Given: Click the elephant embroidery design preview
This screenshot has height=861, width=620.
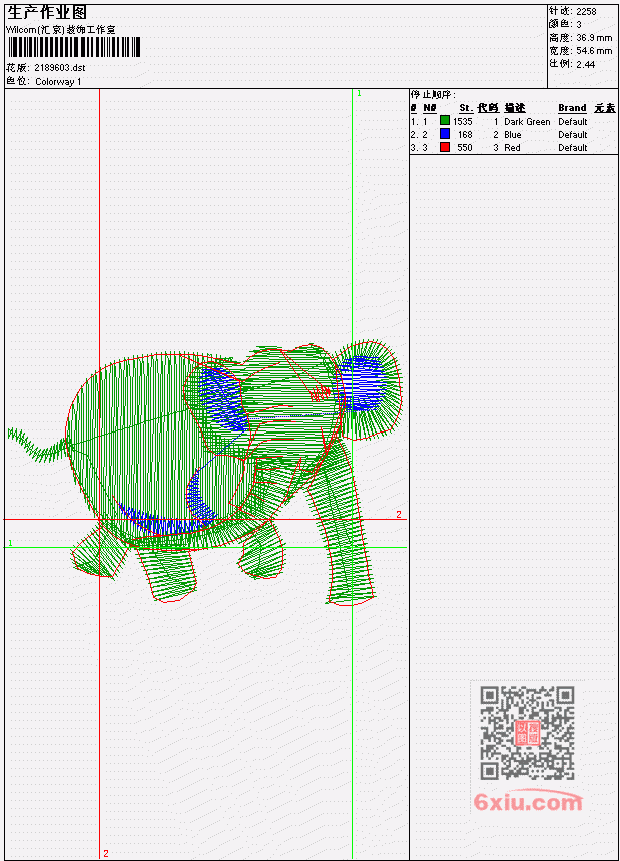Looking at the screenshot, I should coord(206,472).
